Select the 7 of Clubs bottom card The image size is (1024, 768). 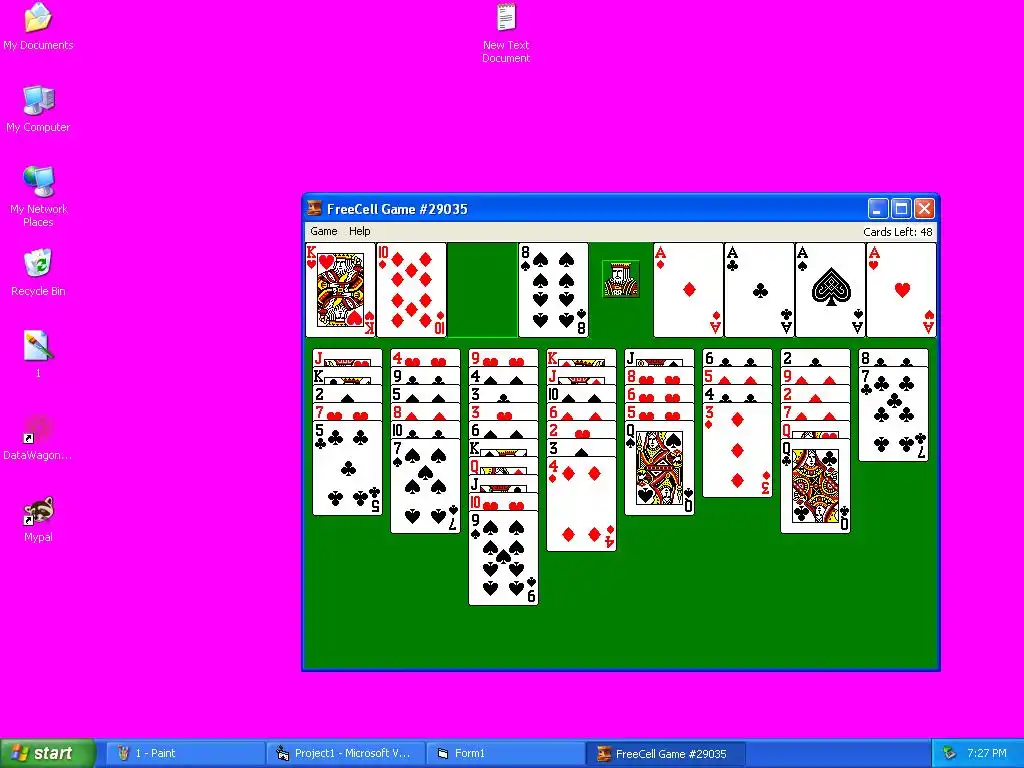(x=893, y=415)
